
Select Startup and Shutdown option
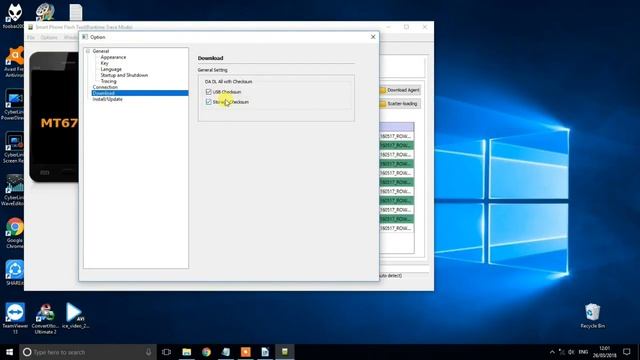[x=124, y=75]
